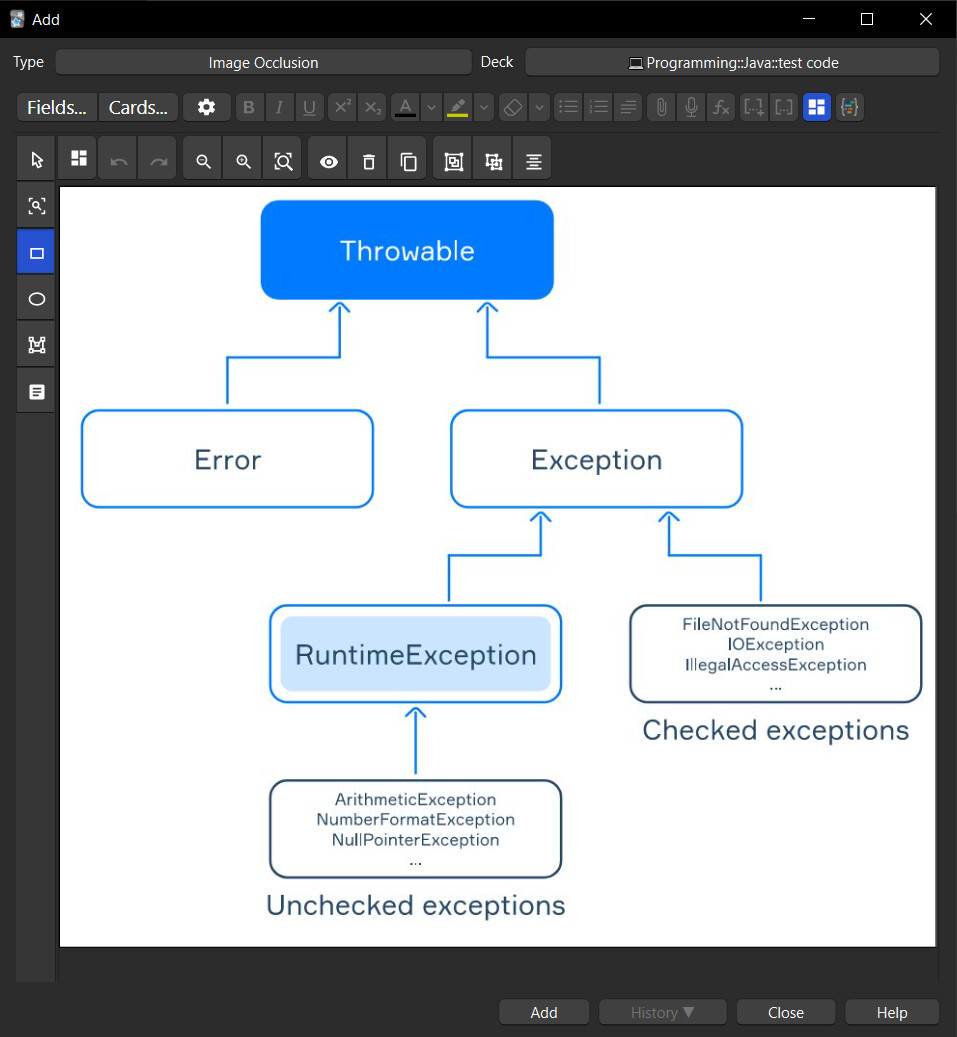The image size is (957, 1037).
Task: Select the Rectangle occlusion tool
Action: [36, 253]
